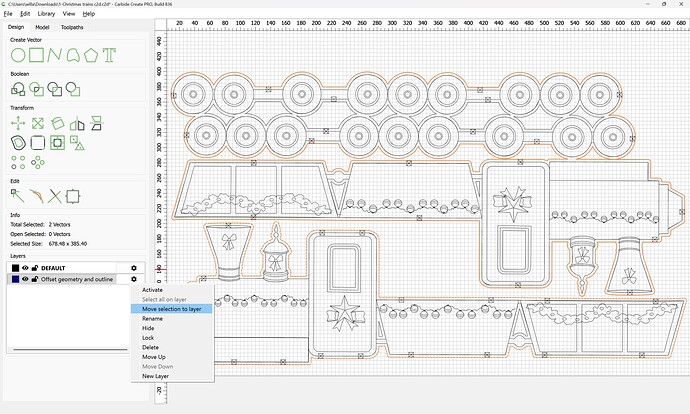Open the Library menu
Image resolution: width=690 pixels, height=414 pixels.
coord(46,14)
